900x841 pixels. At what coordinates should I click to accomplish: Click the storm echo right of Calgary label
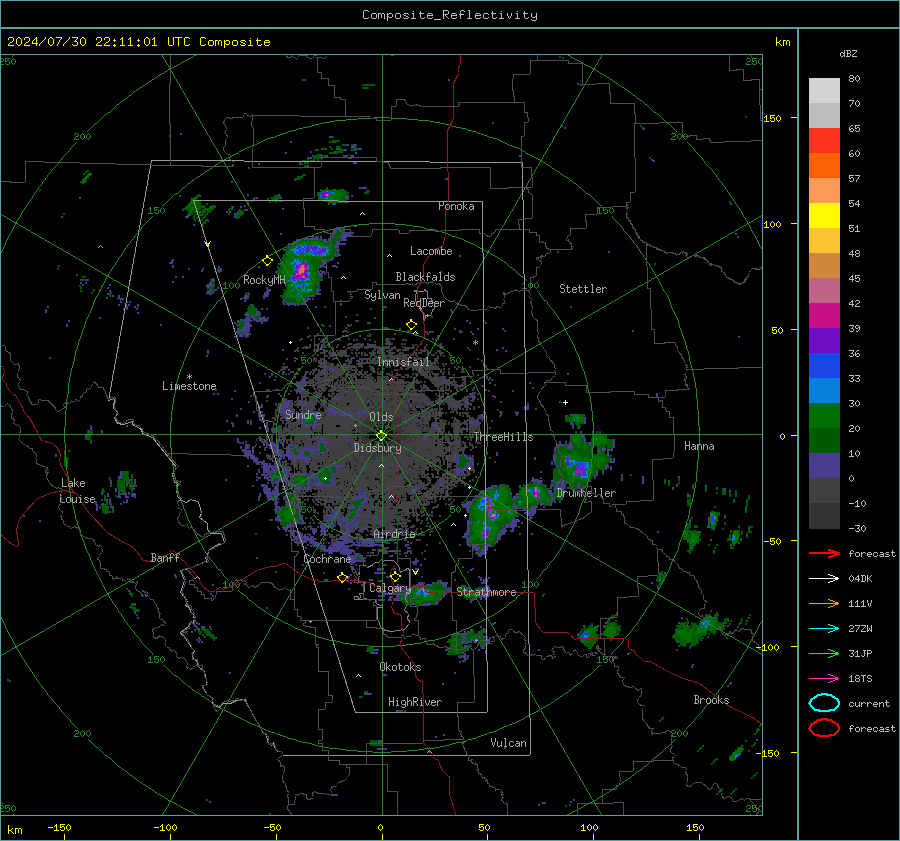[x=426, y=593]
